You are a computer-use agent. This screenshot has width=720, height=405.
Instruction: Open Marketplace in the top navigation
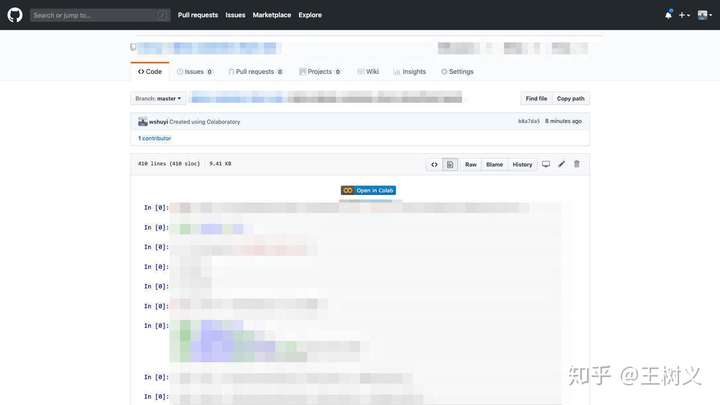point(272,15)
